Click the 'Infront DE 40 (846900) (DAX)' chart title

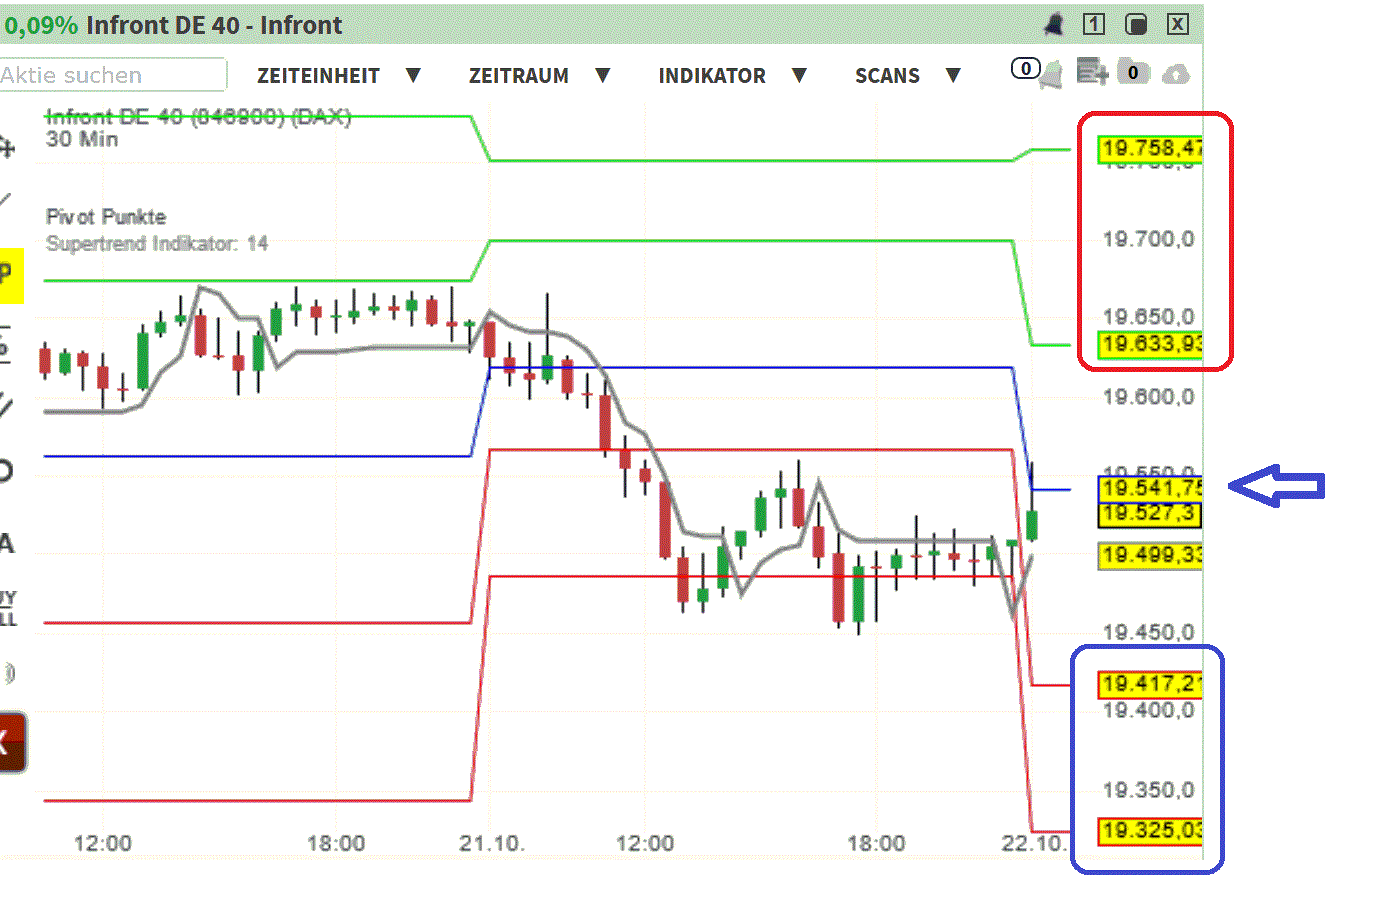coord(198,117)
